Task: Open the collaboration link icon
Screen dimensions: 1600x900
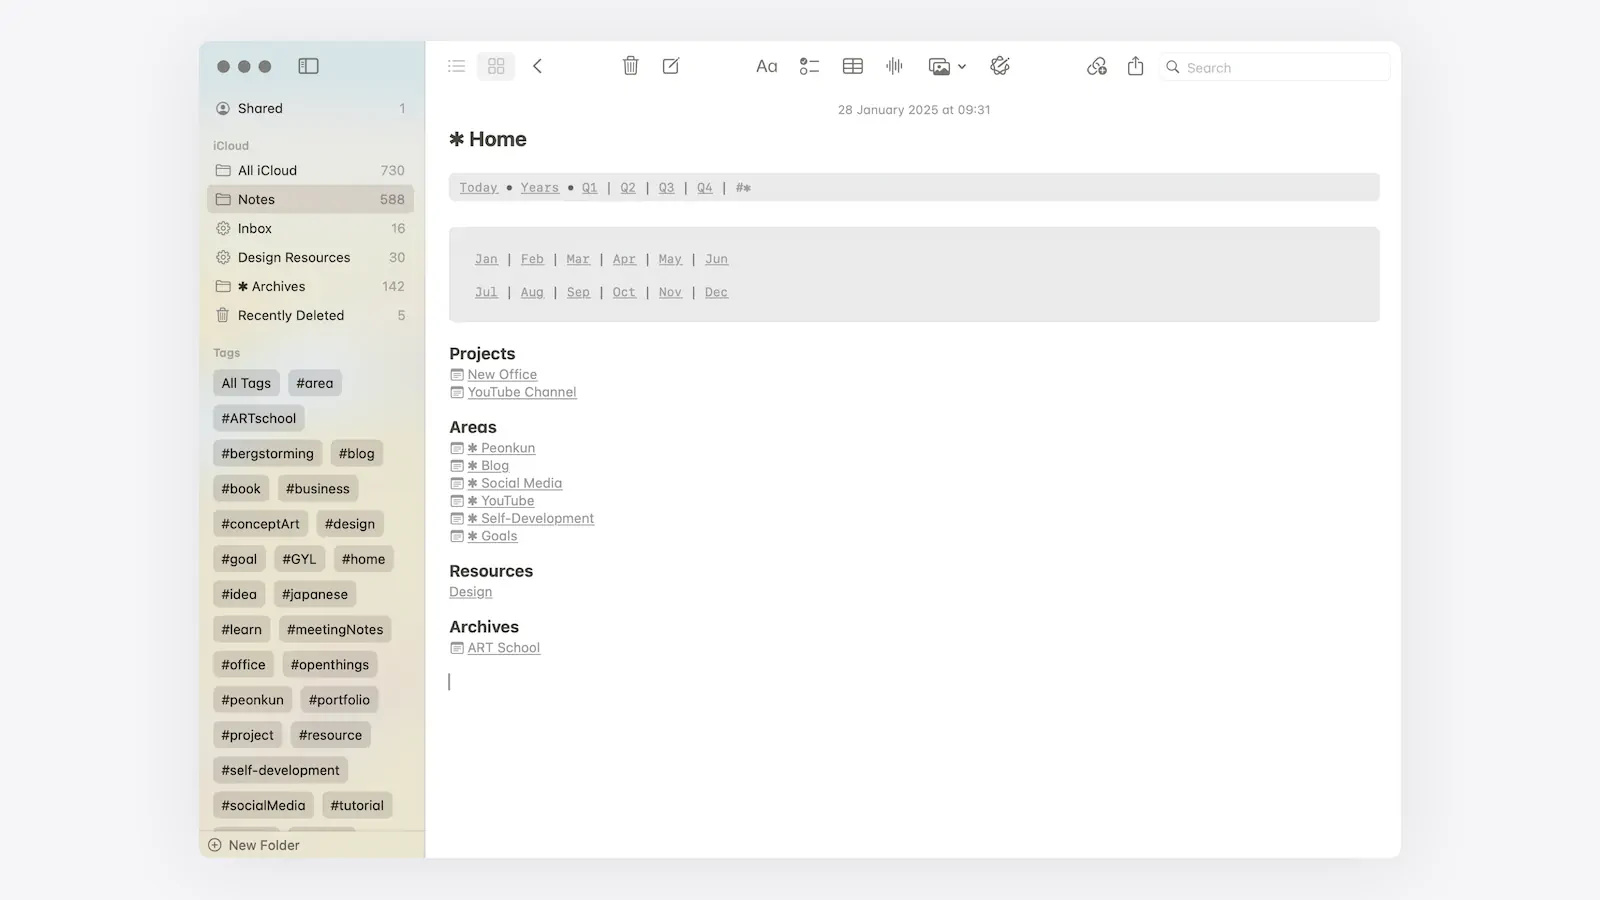Action: (x=1096, y=66)
